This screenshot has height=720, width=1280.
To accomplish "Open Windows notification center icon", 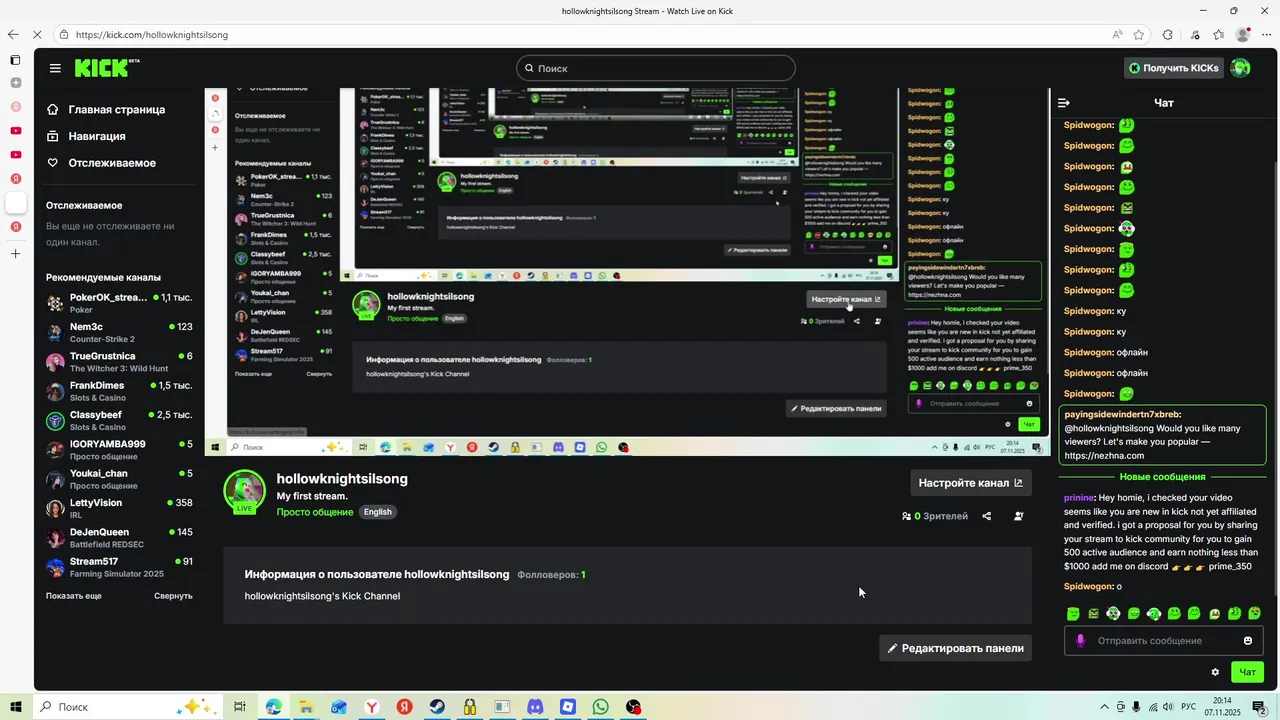I will pos(1260,707).
